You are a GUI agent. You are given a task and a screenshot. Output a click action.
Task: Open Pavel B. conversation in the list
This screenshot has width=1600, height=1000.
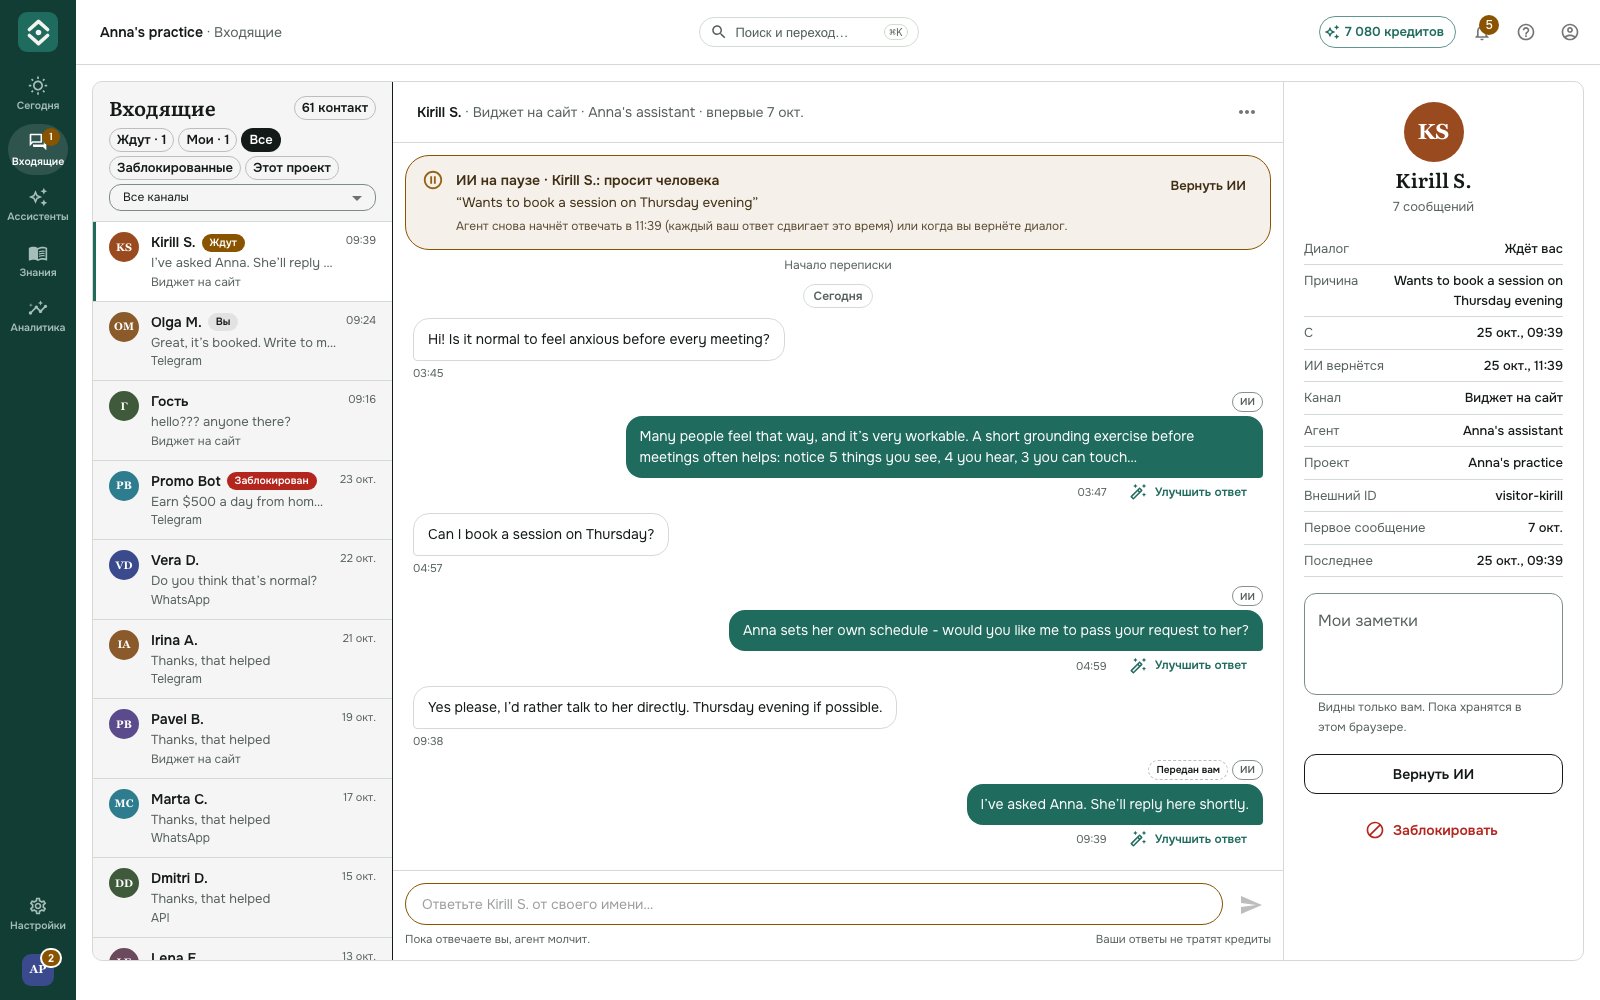[x=243, y=738]
